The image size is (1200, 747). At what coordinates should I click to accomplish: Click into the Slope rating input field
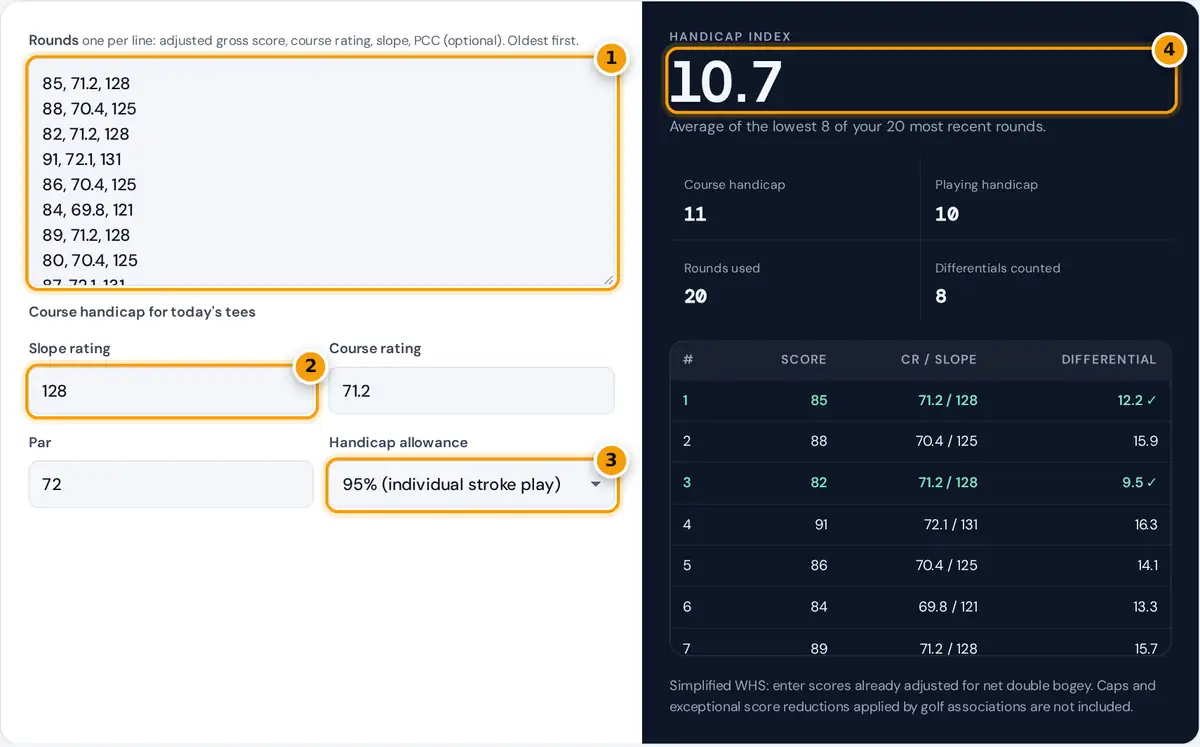pos(171,391)
